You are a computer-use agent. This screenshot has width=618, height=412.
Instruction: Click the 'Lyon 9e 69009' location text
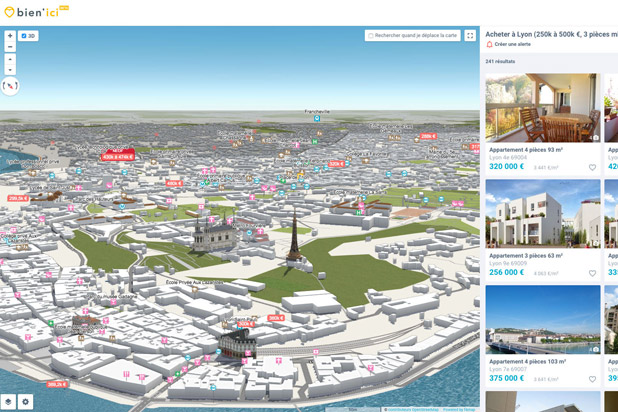pyautogui.click(x=508, y=263)
